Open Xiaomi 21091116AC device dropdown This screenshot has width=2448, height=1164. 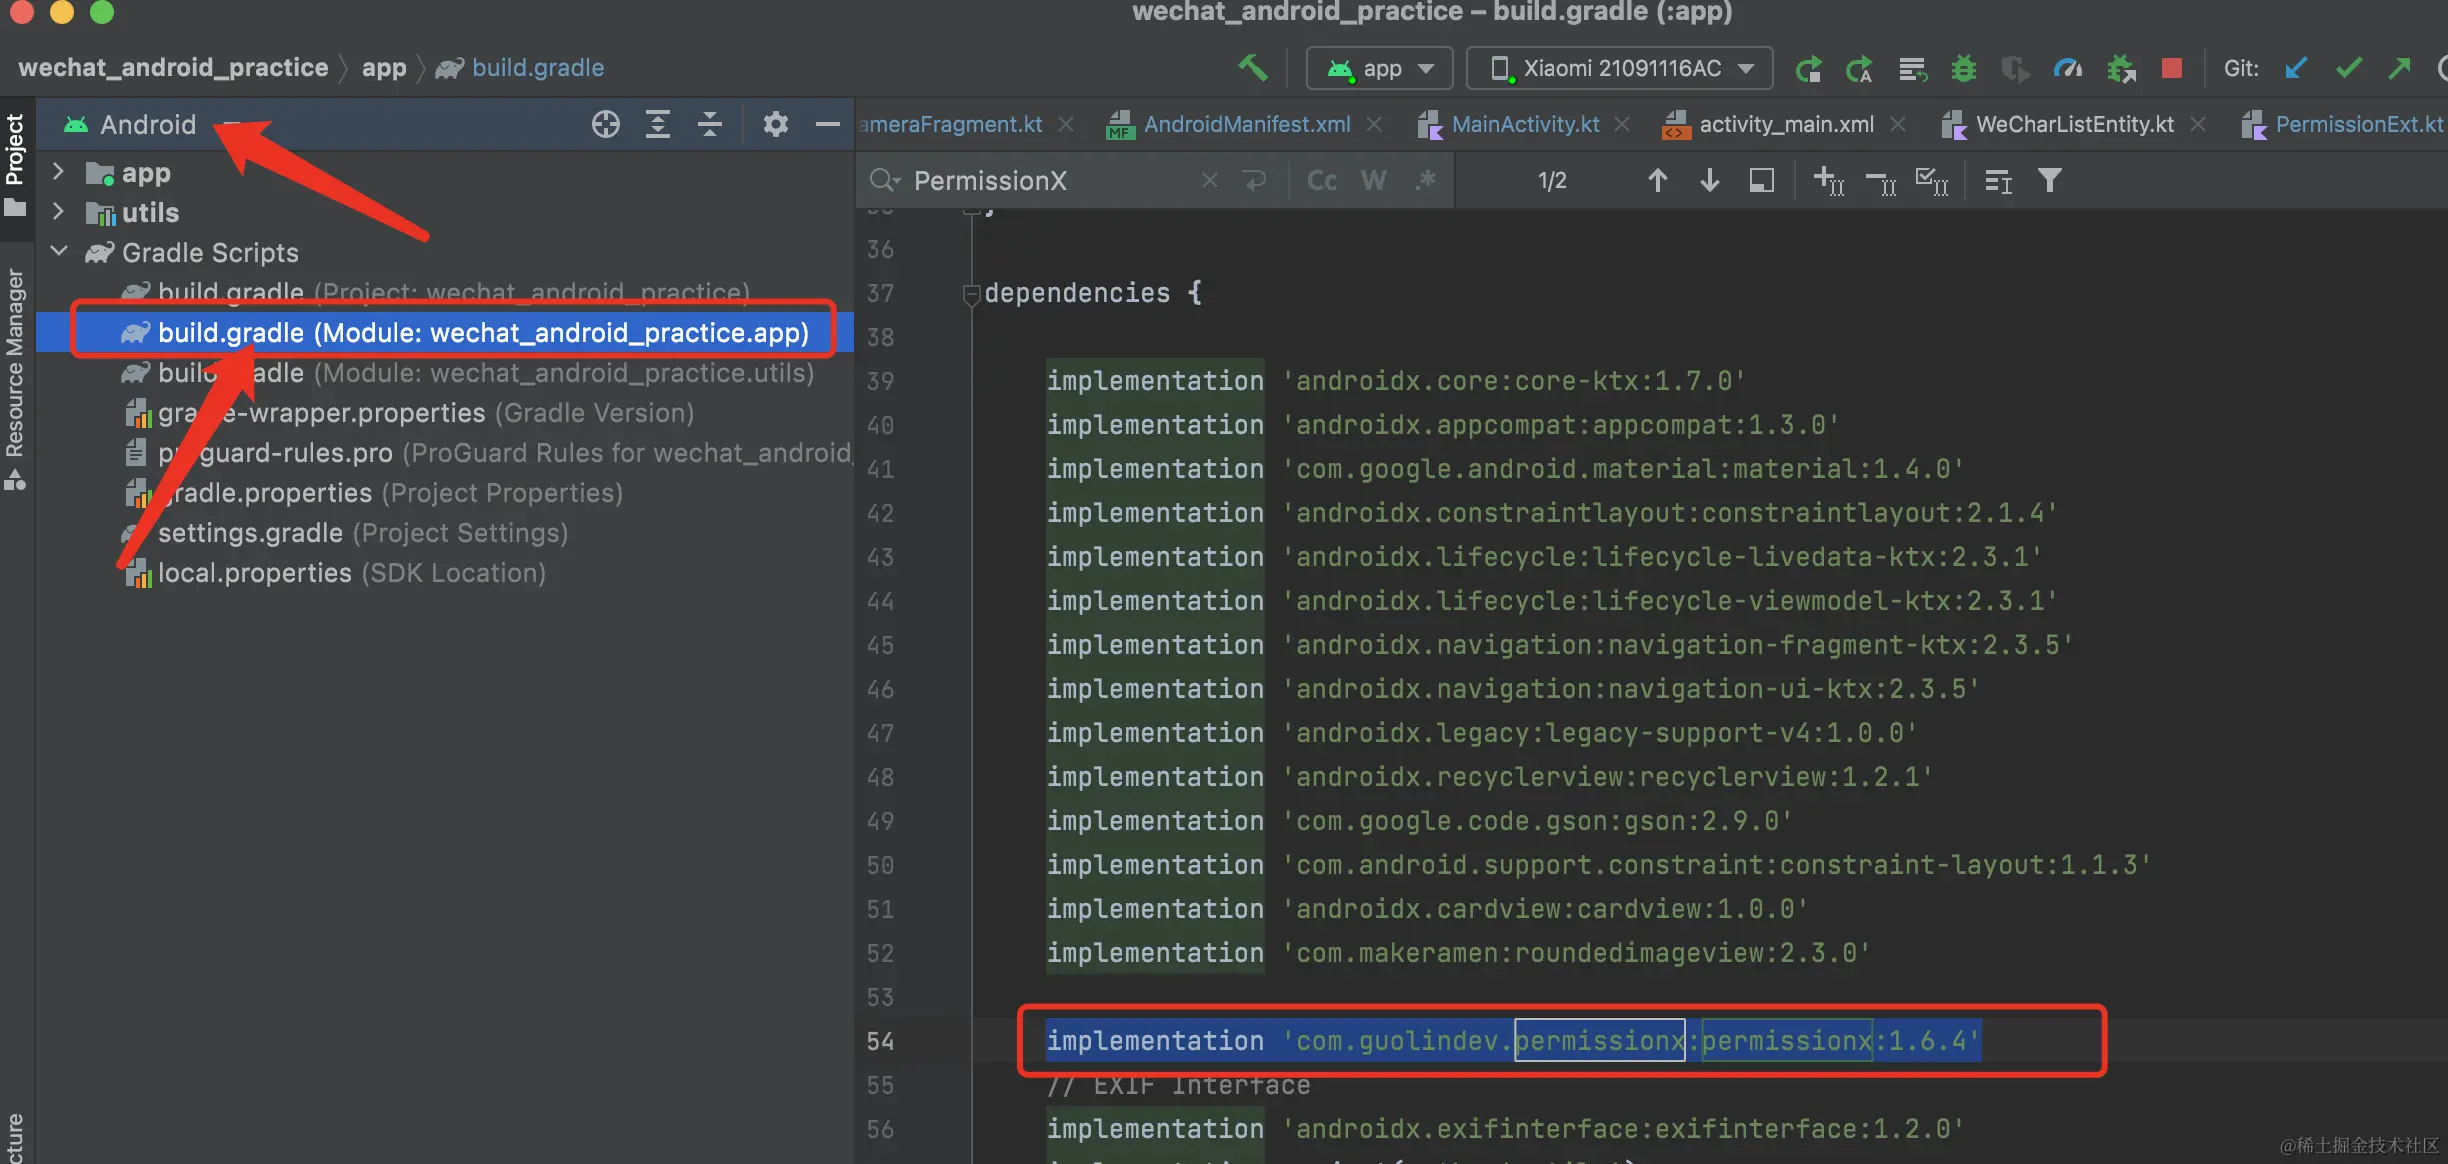(x=1620, y=68)
